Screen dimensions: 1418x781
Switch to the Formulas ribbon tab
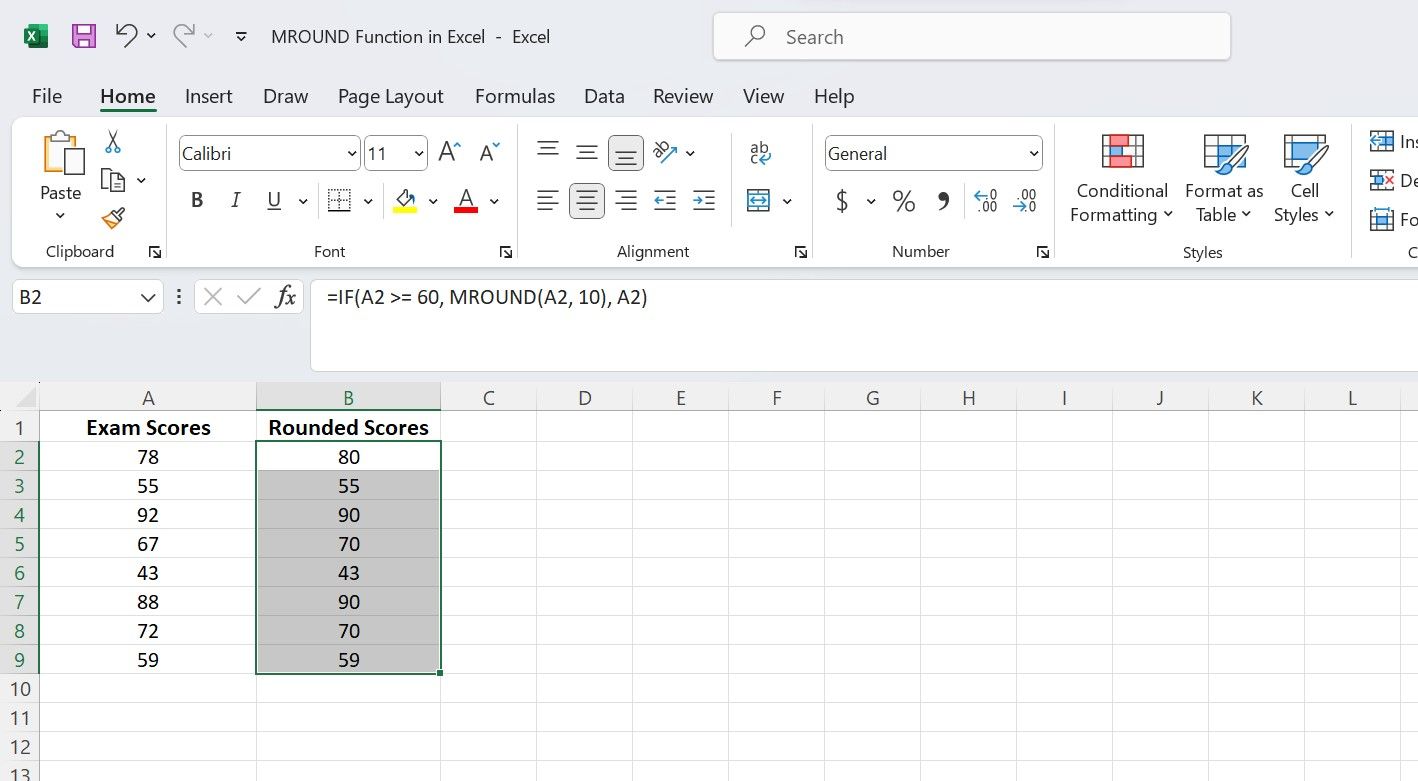[x=514, y=96]
